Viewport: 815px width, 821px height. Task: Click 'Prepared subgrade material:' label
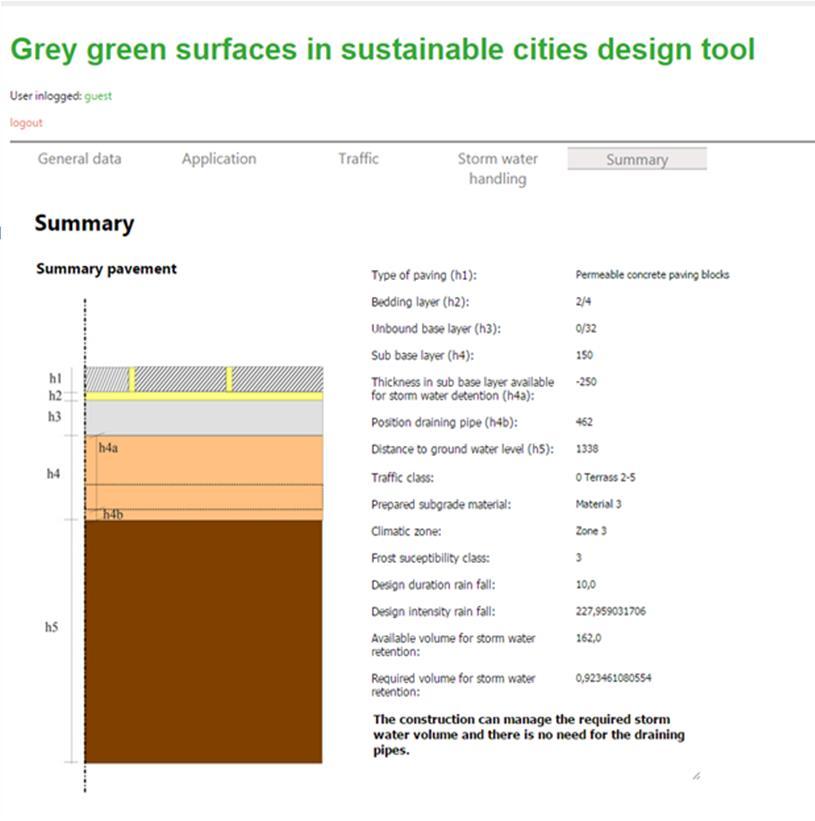(441, 505)
